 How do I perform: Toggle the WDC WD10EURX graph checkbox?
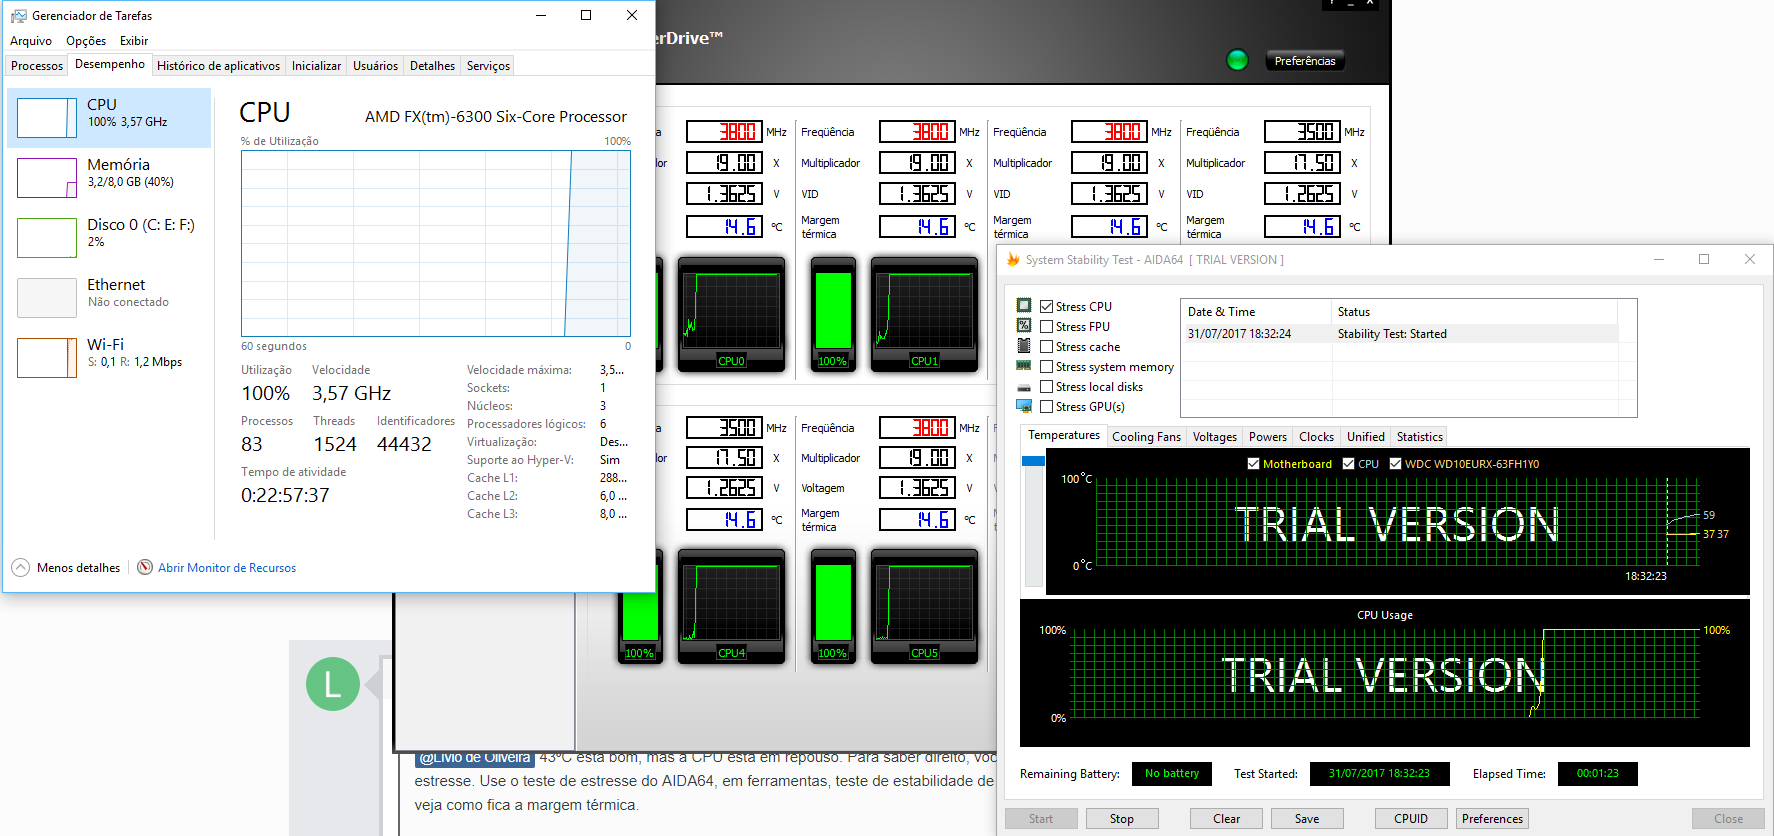click(x=1395, y=464)
